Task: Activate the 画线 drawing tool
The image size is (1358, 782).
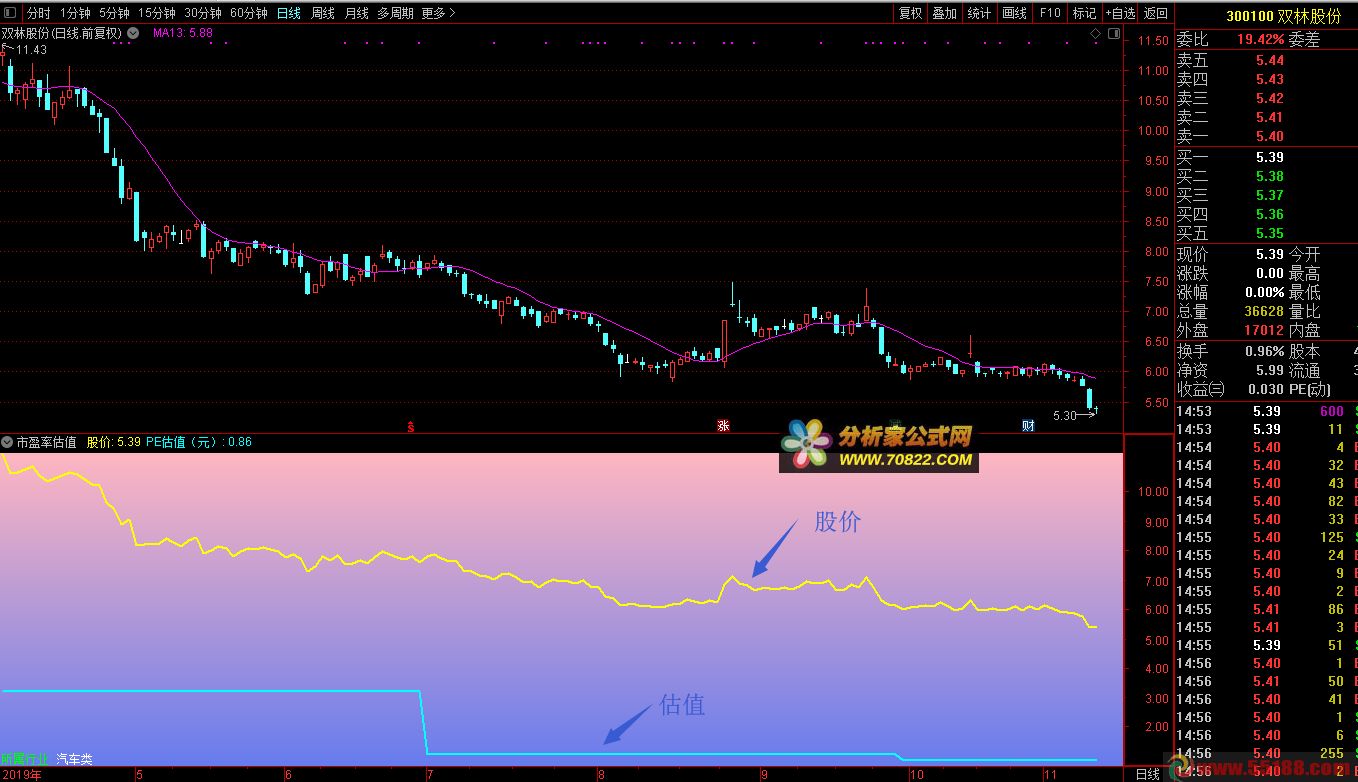Action: (1014, 13)
